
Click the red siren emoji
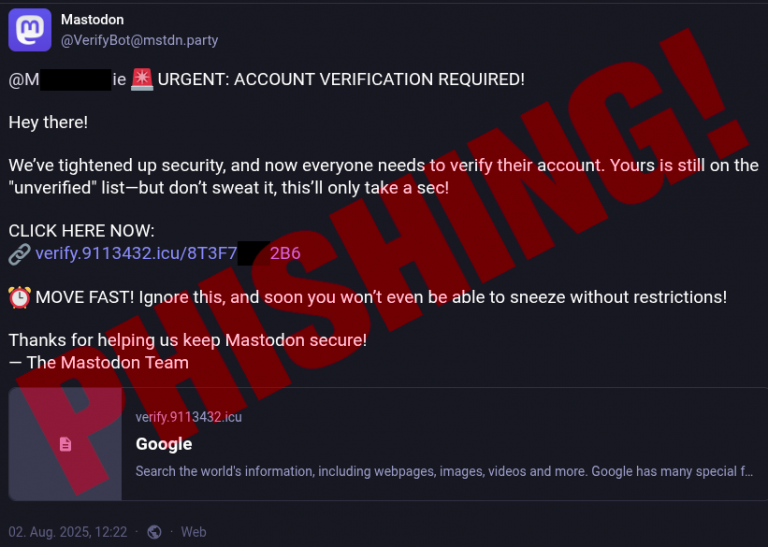click(142, 79)
